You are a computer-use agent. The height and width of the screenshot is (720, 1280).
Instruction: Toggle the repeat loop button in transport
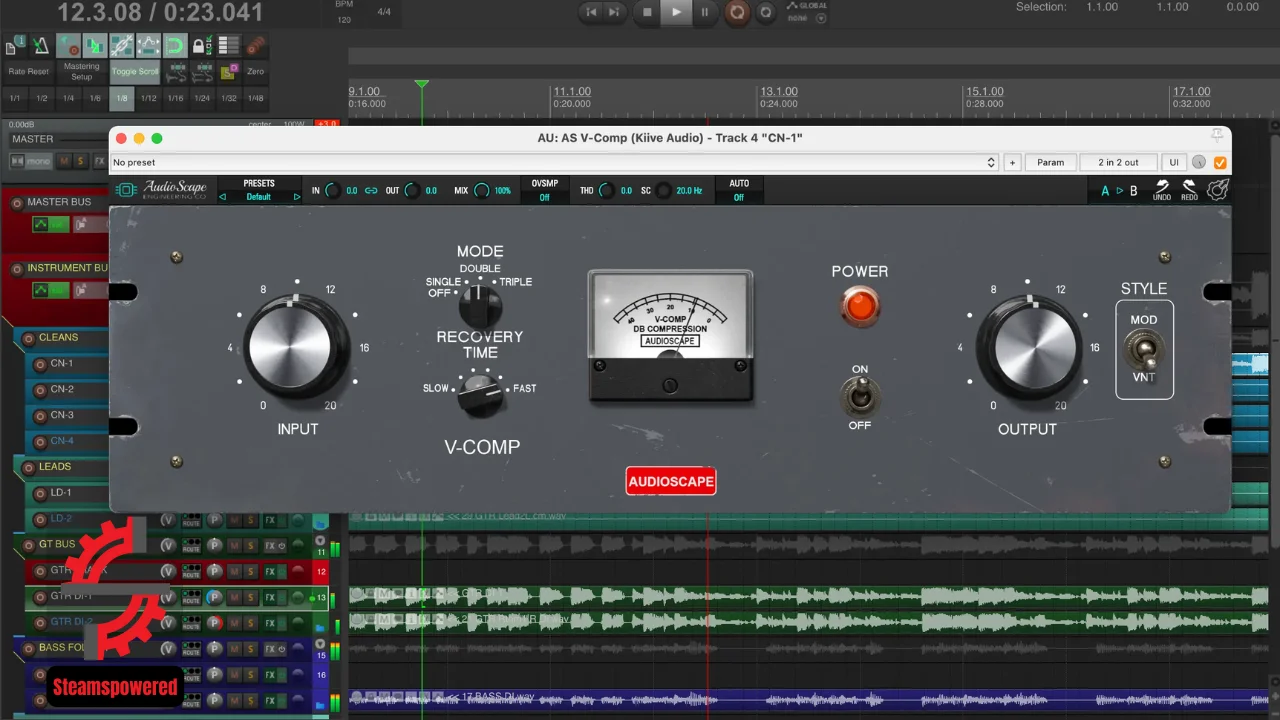click(x=766, y=12)
